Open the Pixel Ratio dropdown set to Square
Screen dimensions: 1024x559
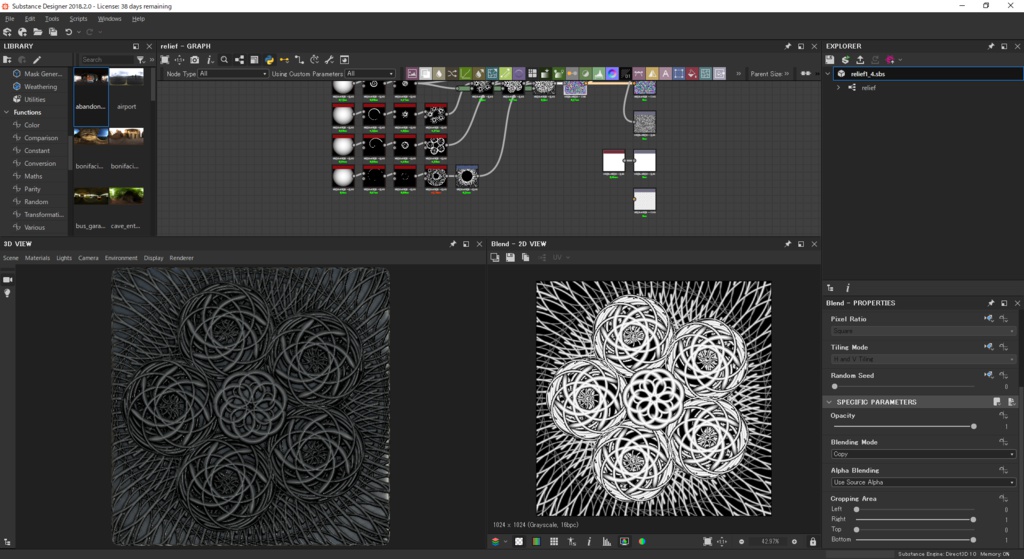pos(923,331)
